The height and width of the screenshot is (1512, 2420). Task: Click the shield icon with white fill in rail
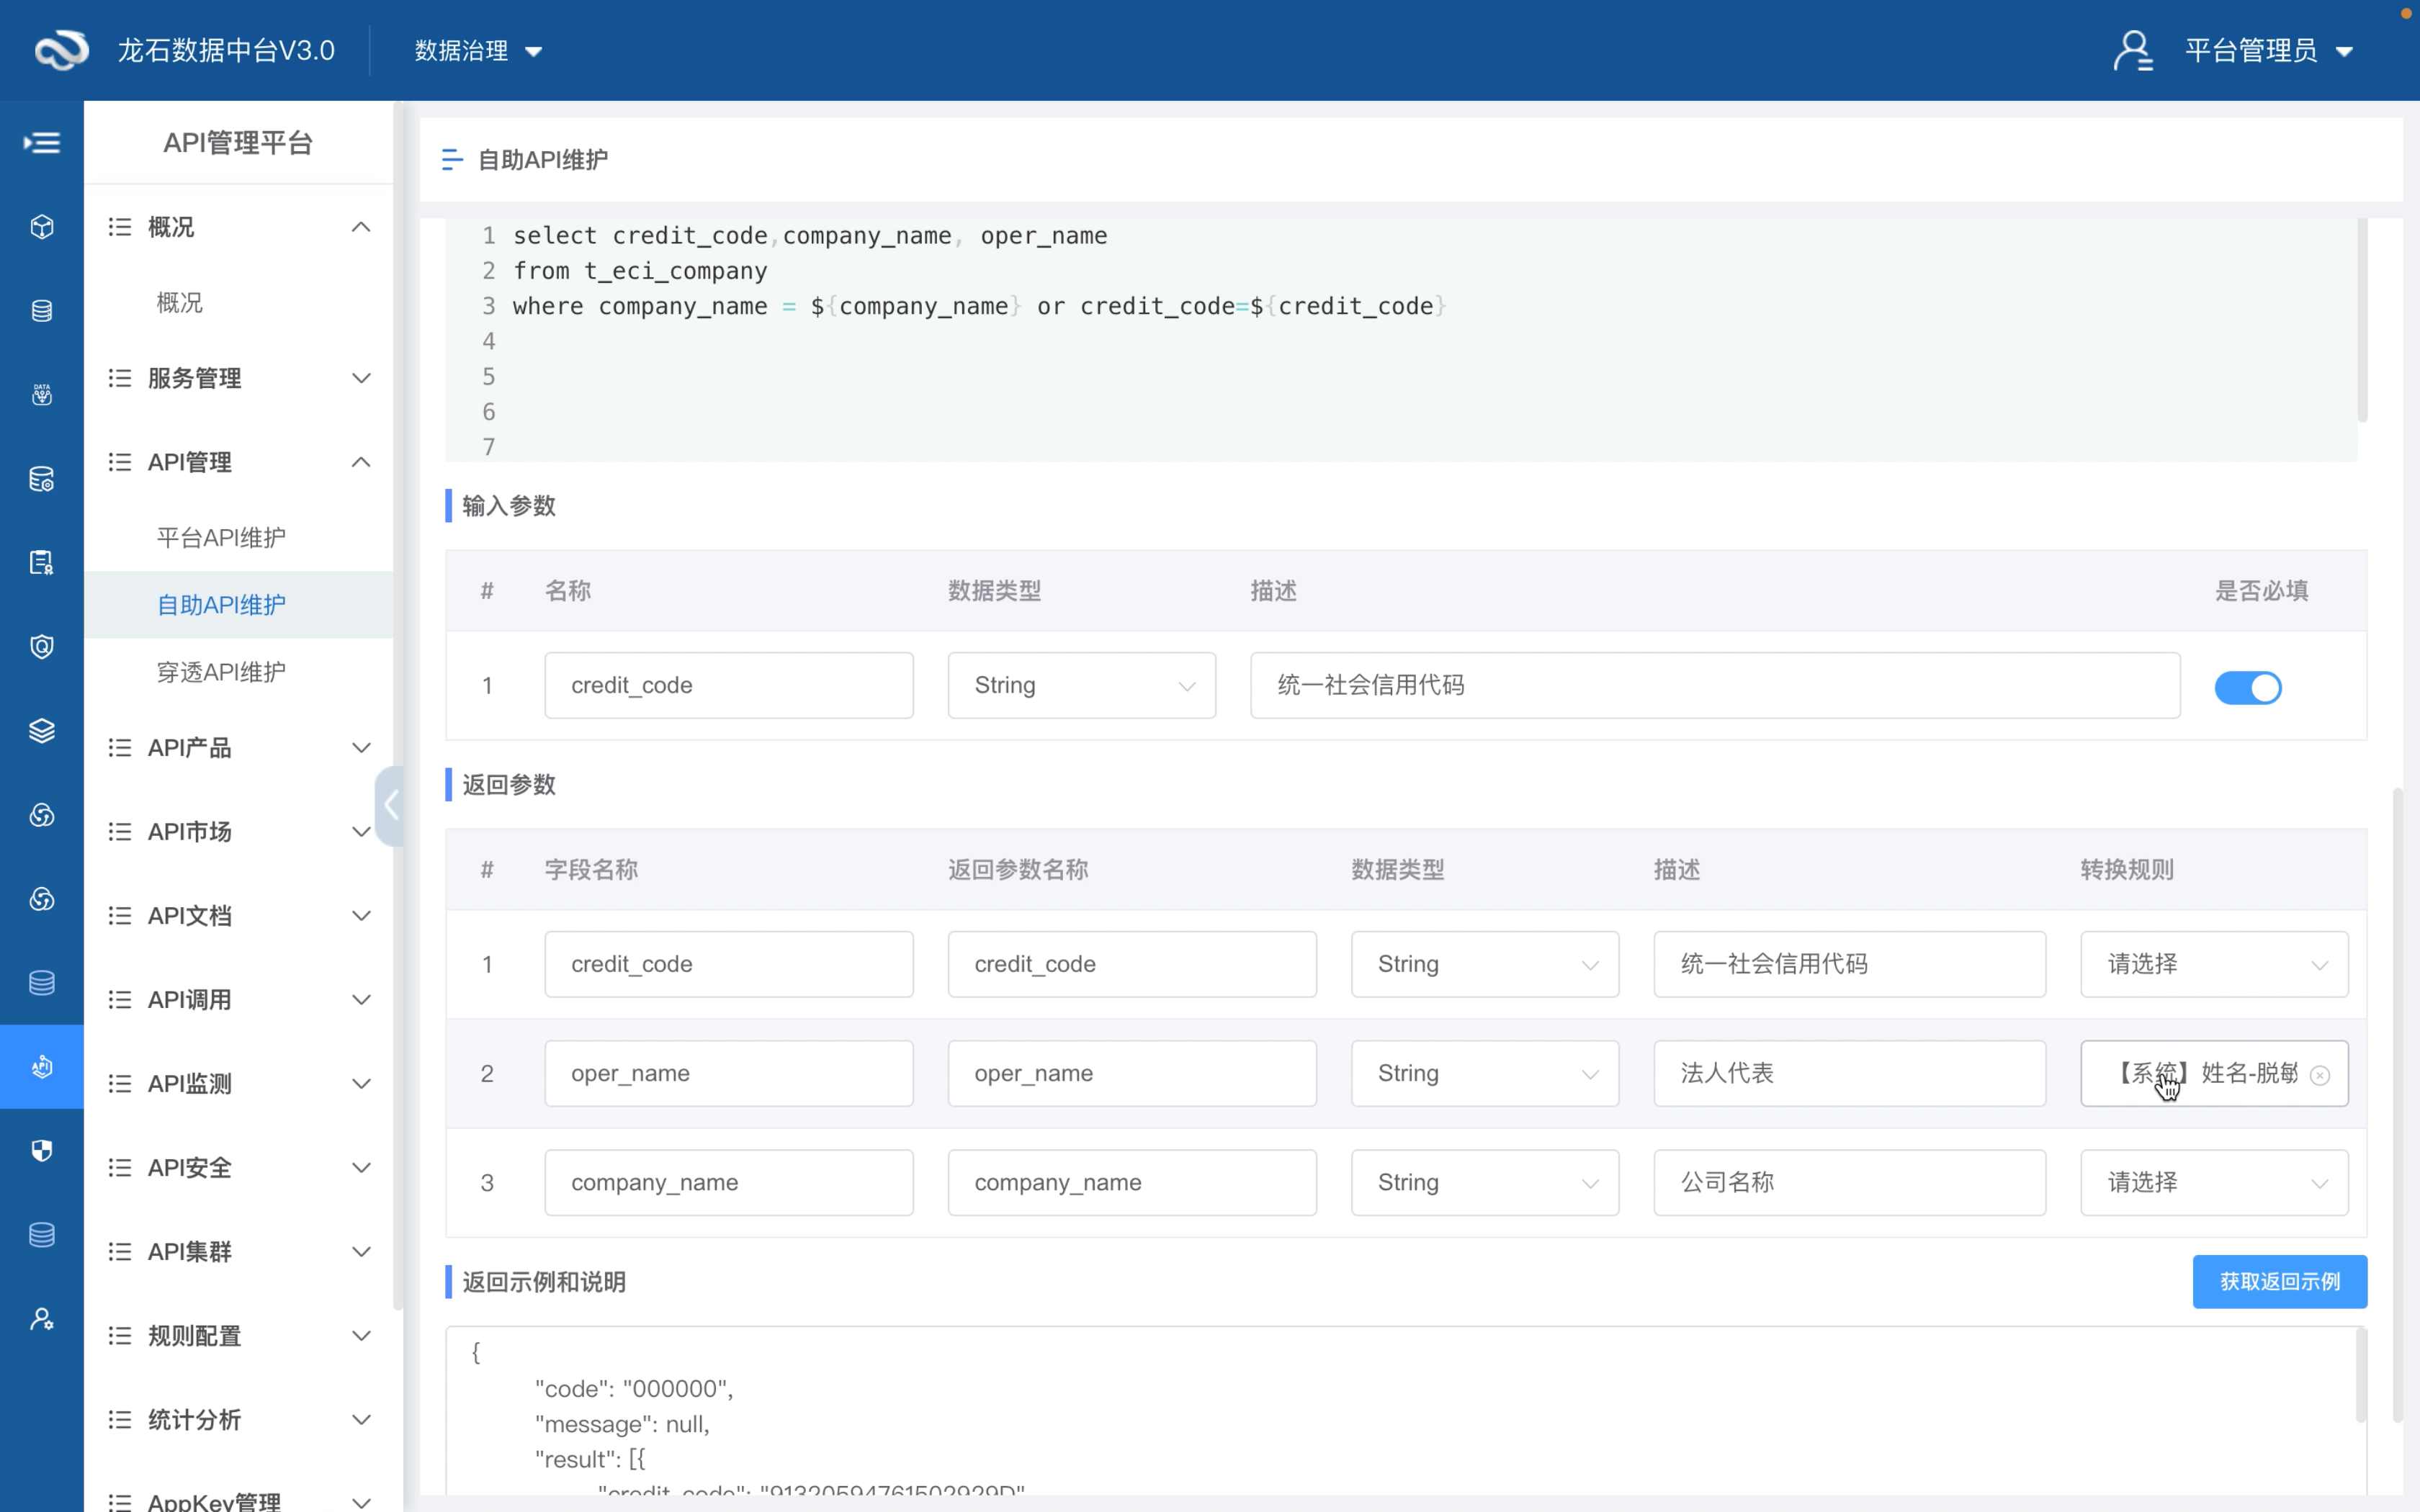42,1151
